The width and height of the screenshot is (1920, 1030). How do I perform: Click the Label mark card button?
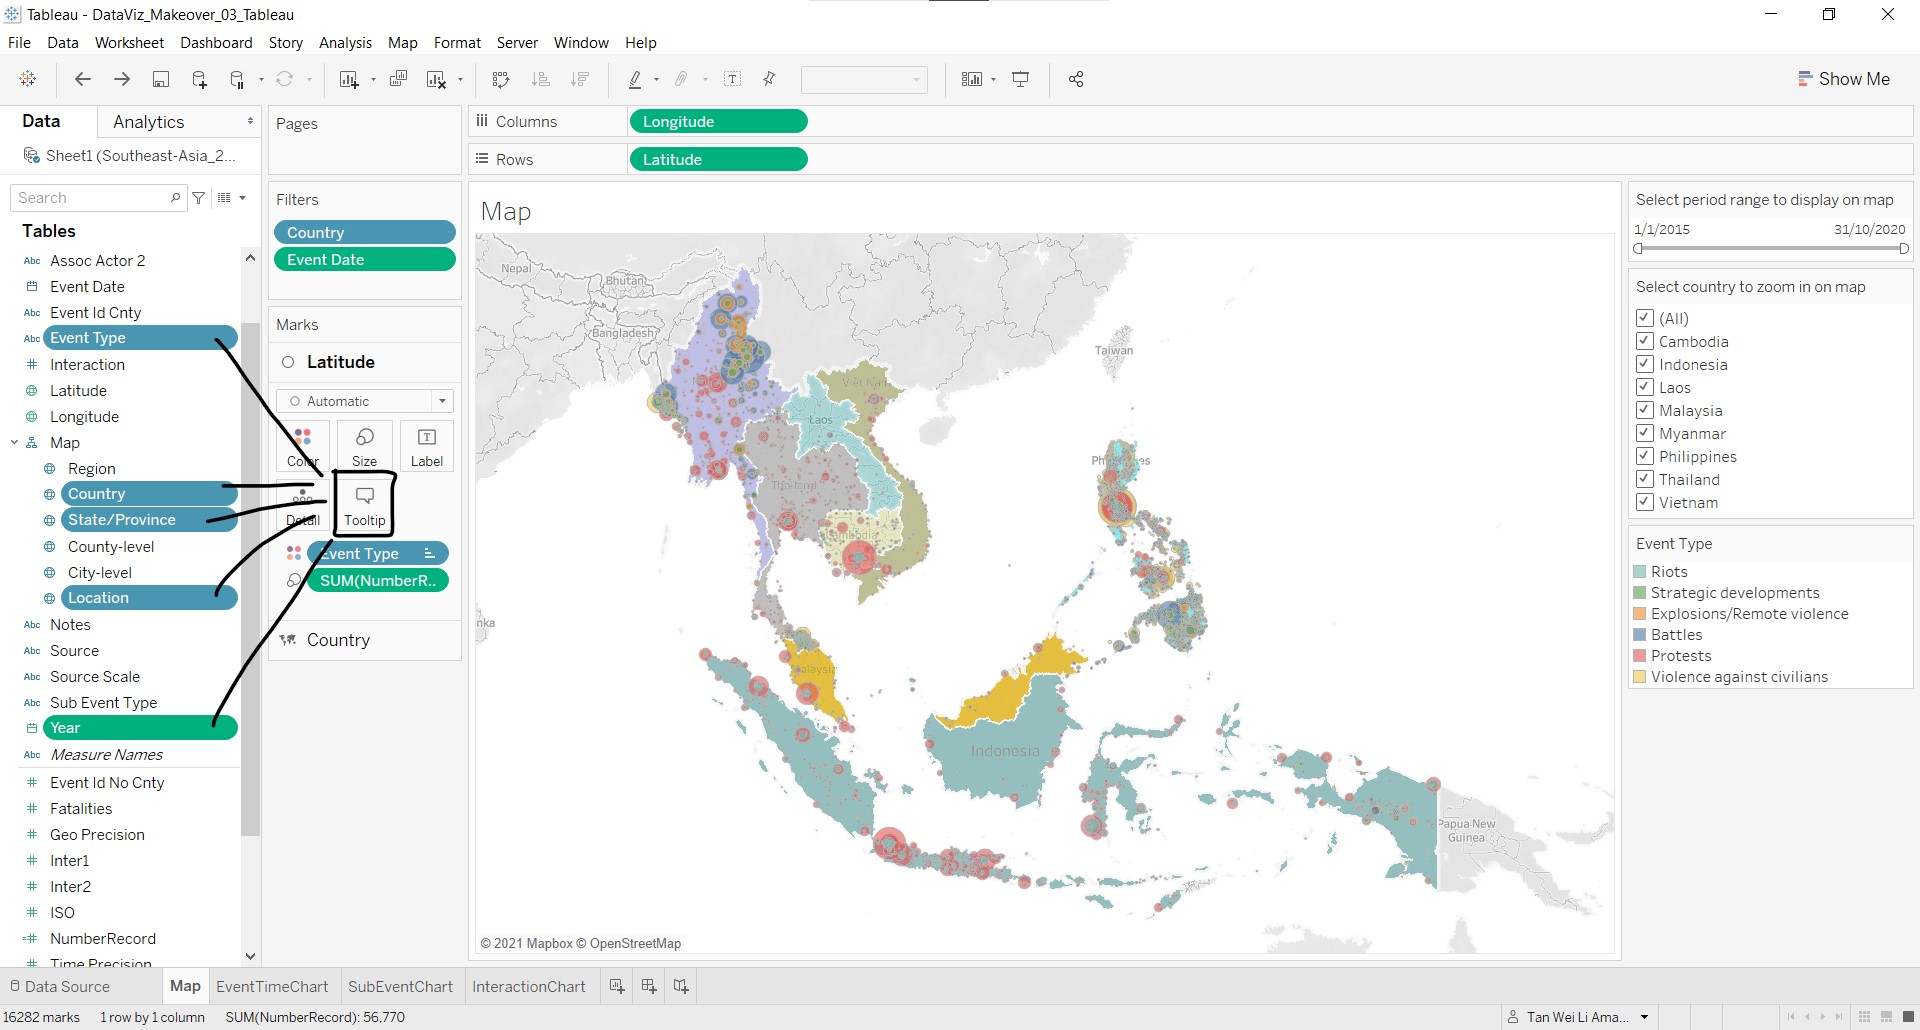point(427,446)
